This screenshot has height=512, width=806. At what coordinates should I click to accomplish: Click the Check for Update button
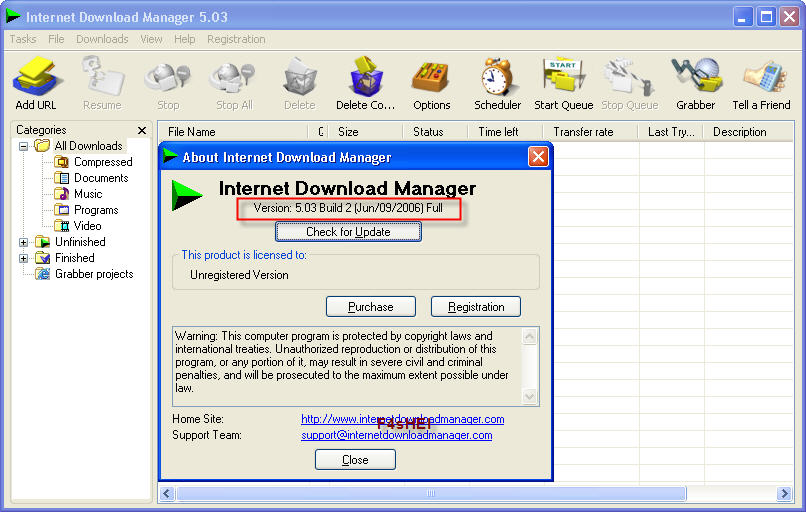(x=348, y=232)
